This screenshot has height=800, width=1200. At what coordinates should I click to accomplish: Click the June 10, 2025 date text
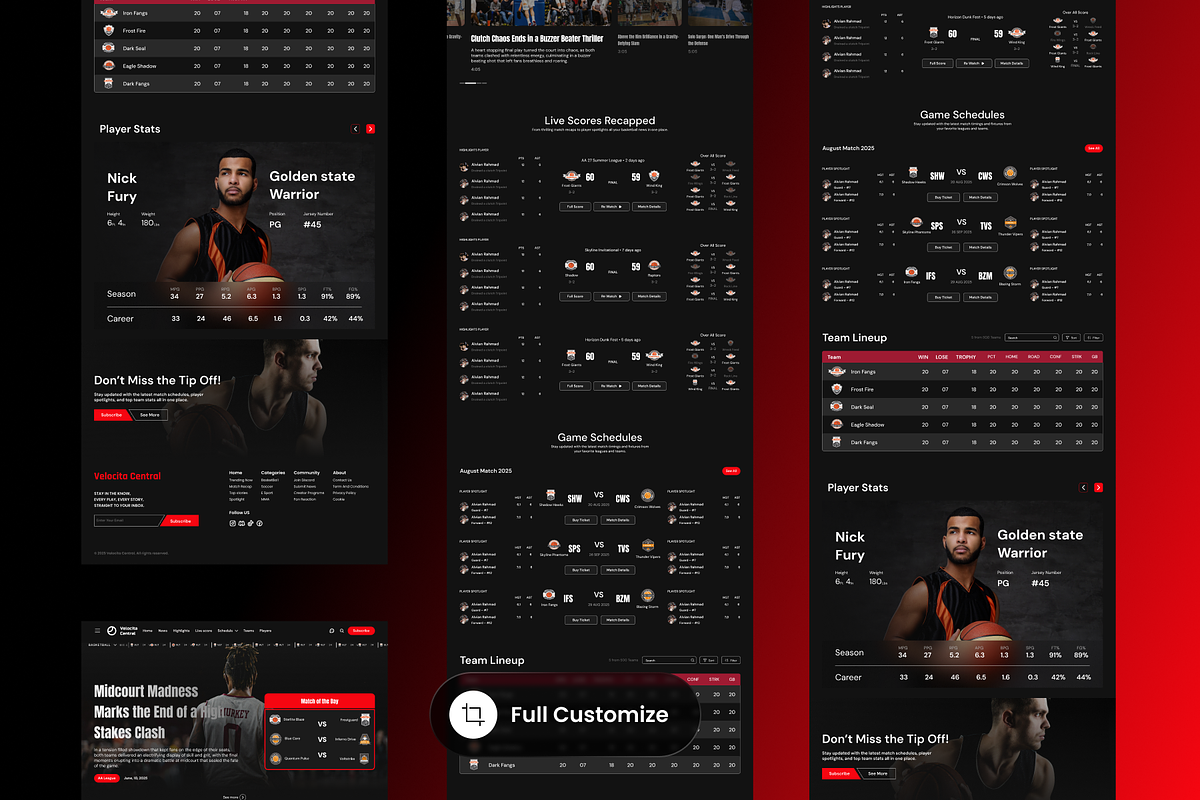[136, 778]
